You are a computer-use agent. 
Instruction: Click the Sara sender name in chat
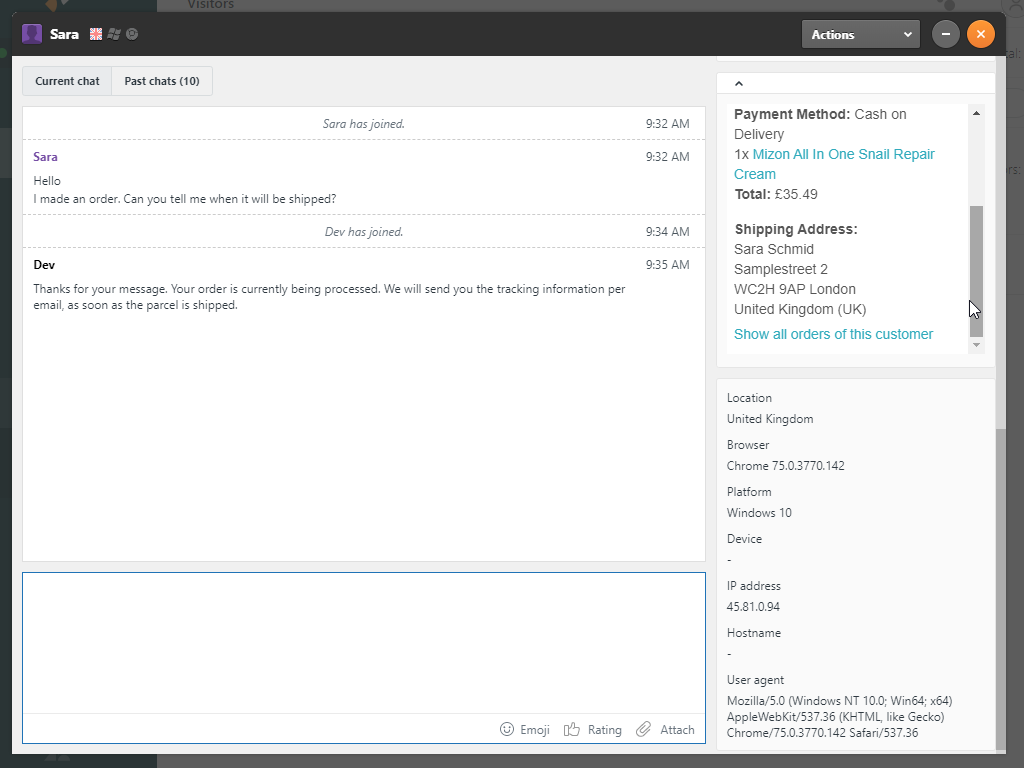tap(45, 157)
